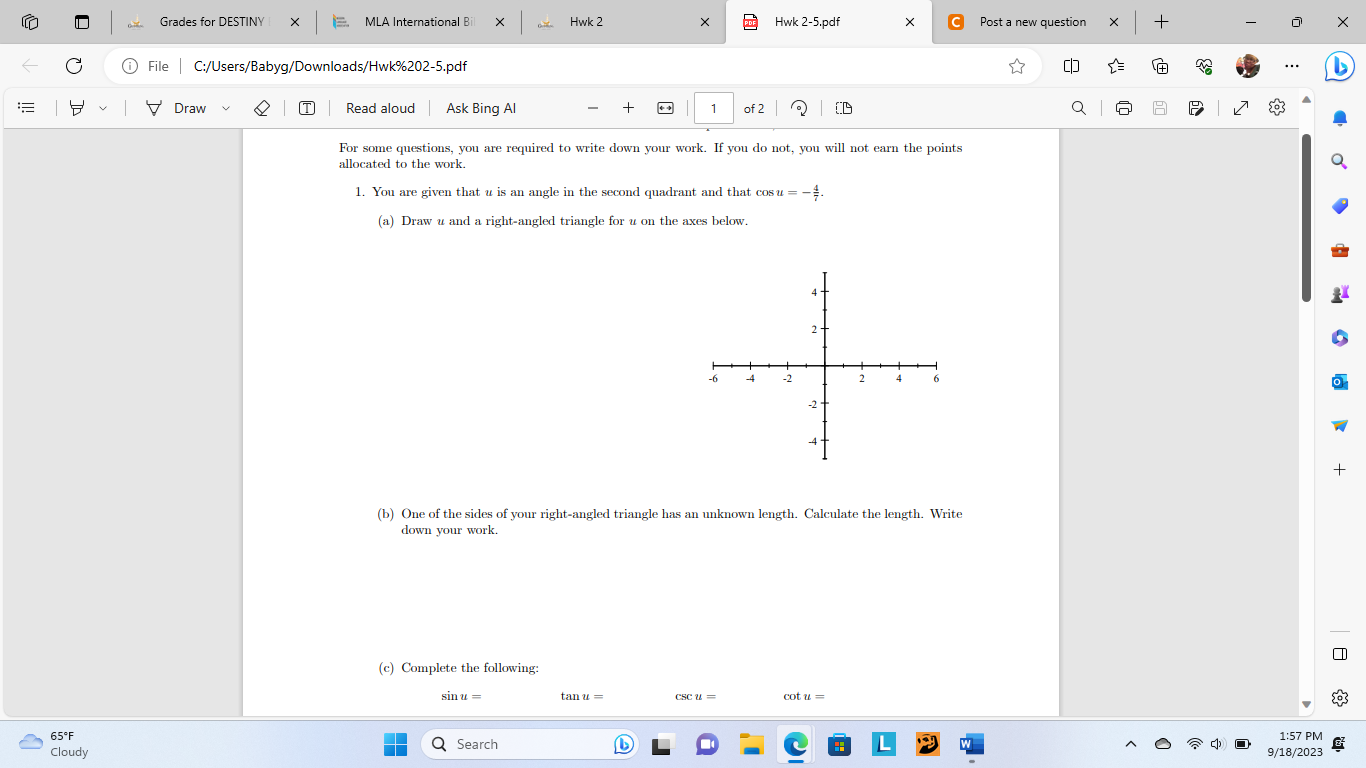Open sidebar notifications bell

1340,117
